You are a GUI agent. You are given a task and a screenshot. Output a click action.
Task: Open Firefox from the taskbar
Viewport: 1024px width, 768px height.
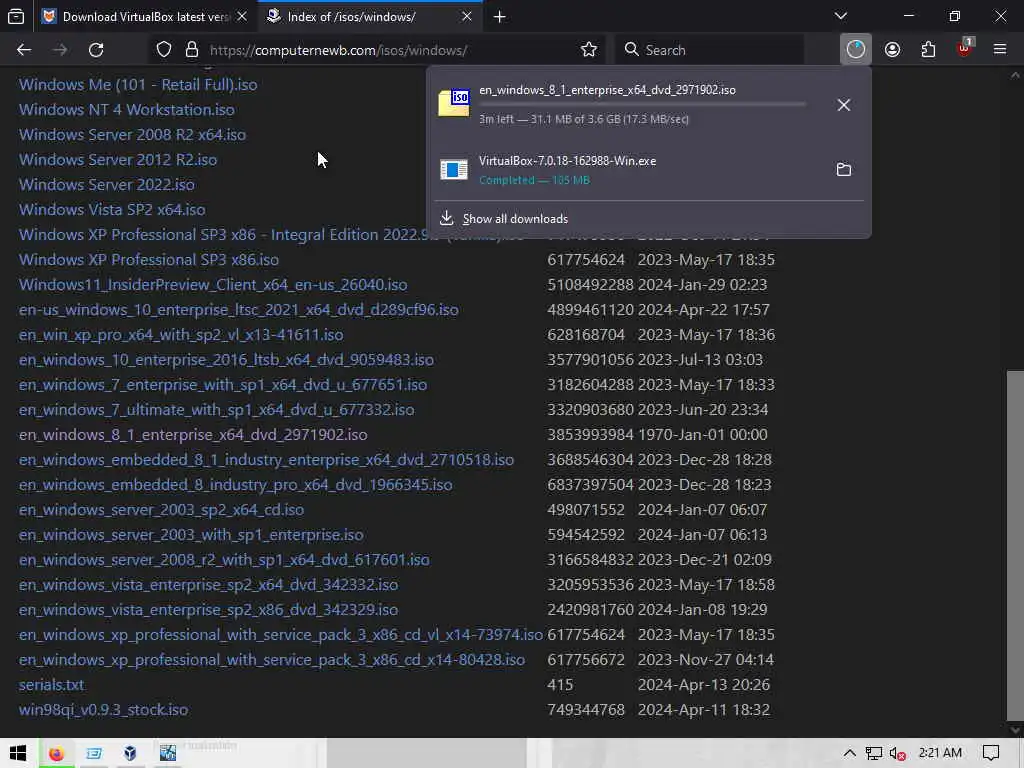pyautogui.click(x=56, y=754)
